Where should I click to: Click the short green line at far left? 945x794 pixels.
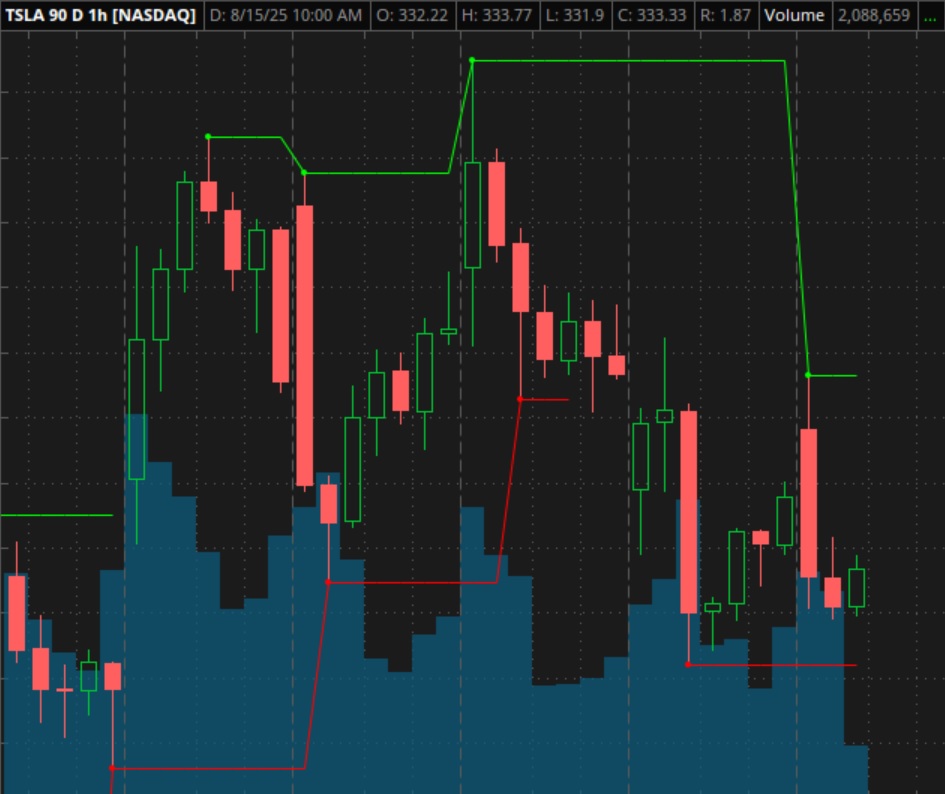[x=56, y=515]
